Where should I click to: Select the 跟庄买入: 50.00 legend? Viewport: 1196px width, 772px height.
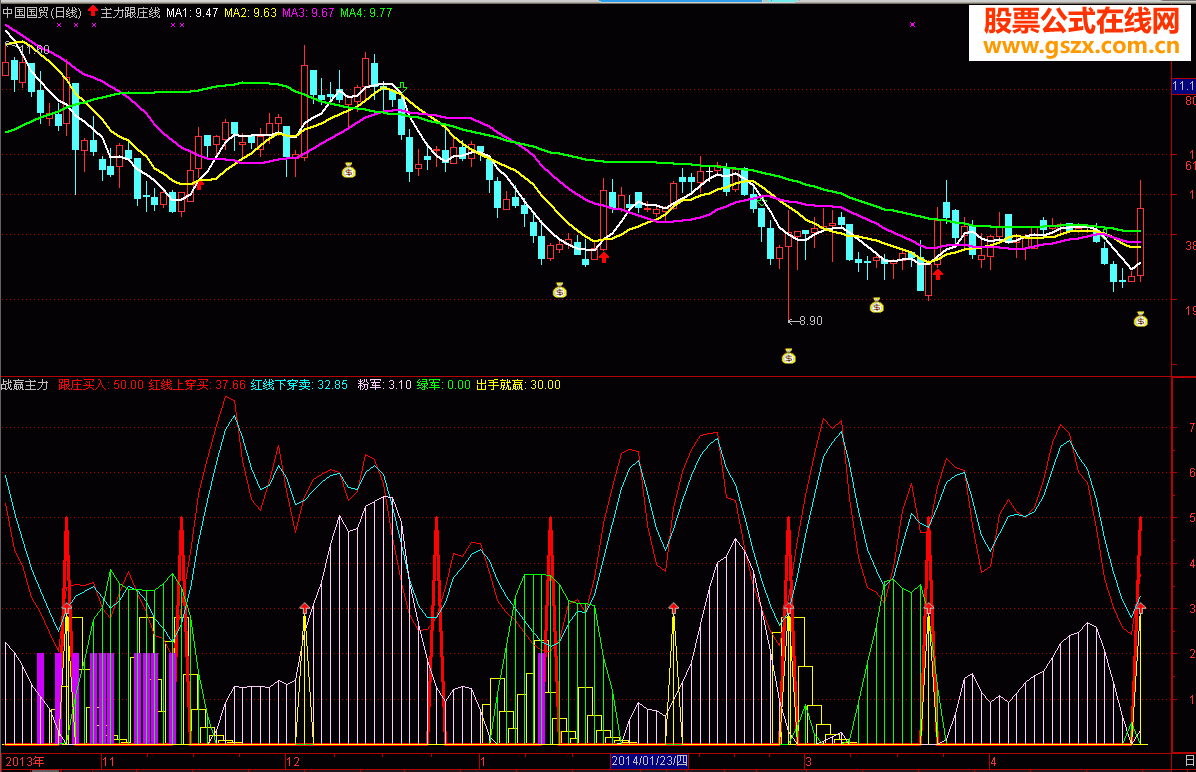[x=101, y=385]
